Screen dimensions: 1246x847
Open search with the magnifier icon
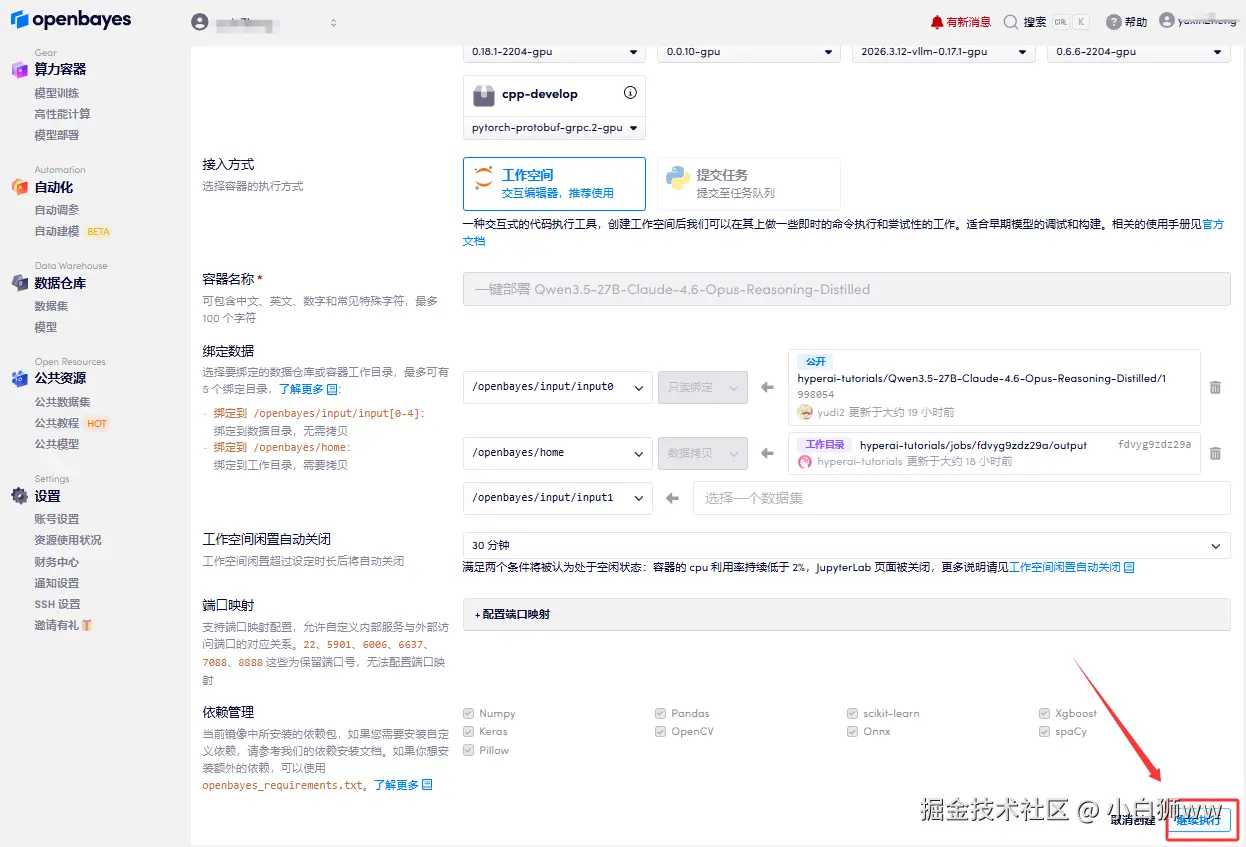pyautogui.click(x=1011, y=22)
